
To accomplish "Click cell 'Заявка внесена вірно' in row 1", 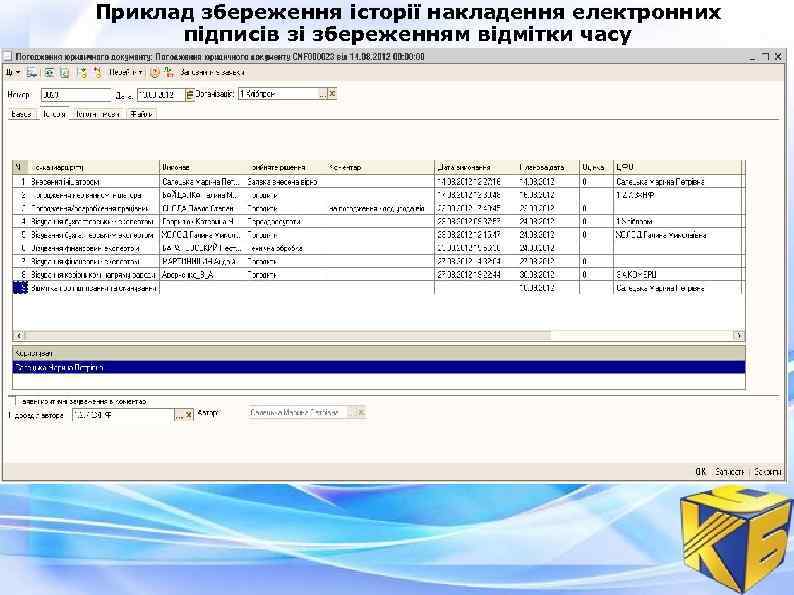I will coord(286,181).
